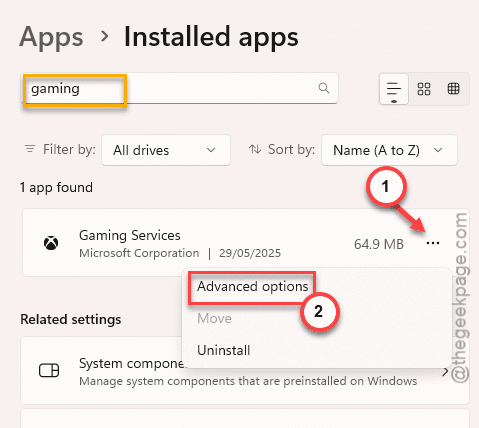
Task: Choose Uninstall in the context menu
Action: click(x=224, y=350)
